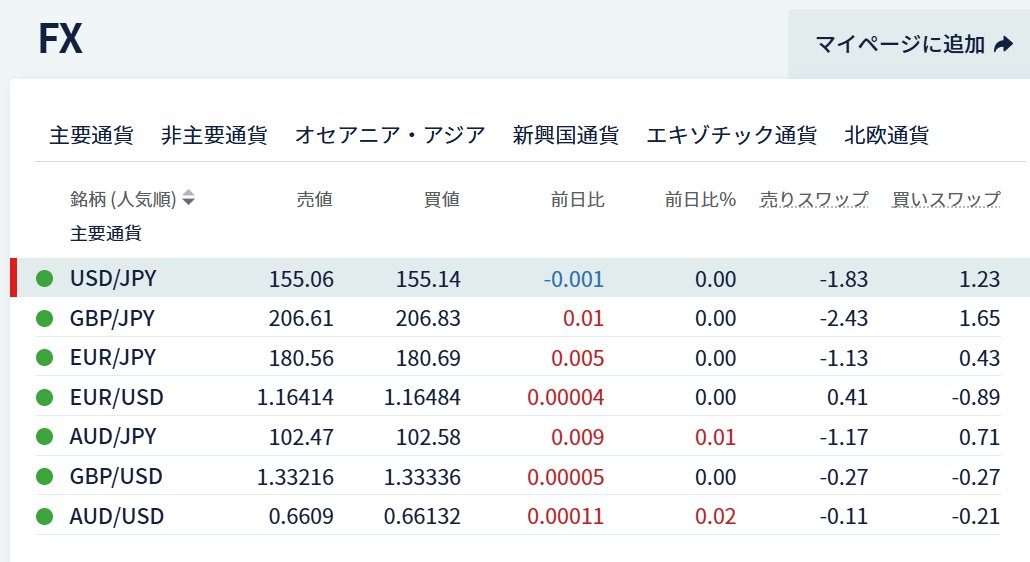The height and width of the screenshot is (562, 1030).
Task: Click the FX page heading
Action: point(60,39)
